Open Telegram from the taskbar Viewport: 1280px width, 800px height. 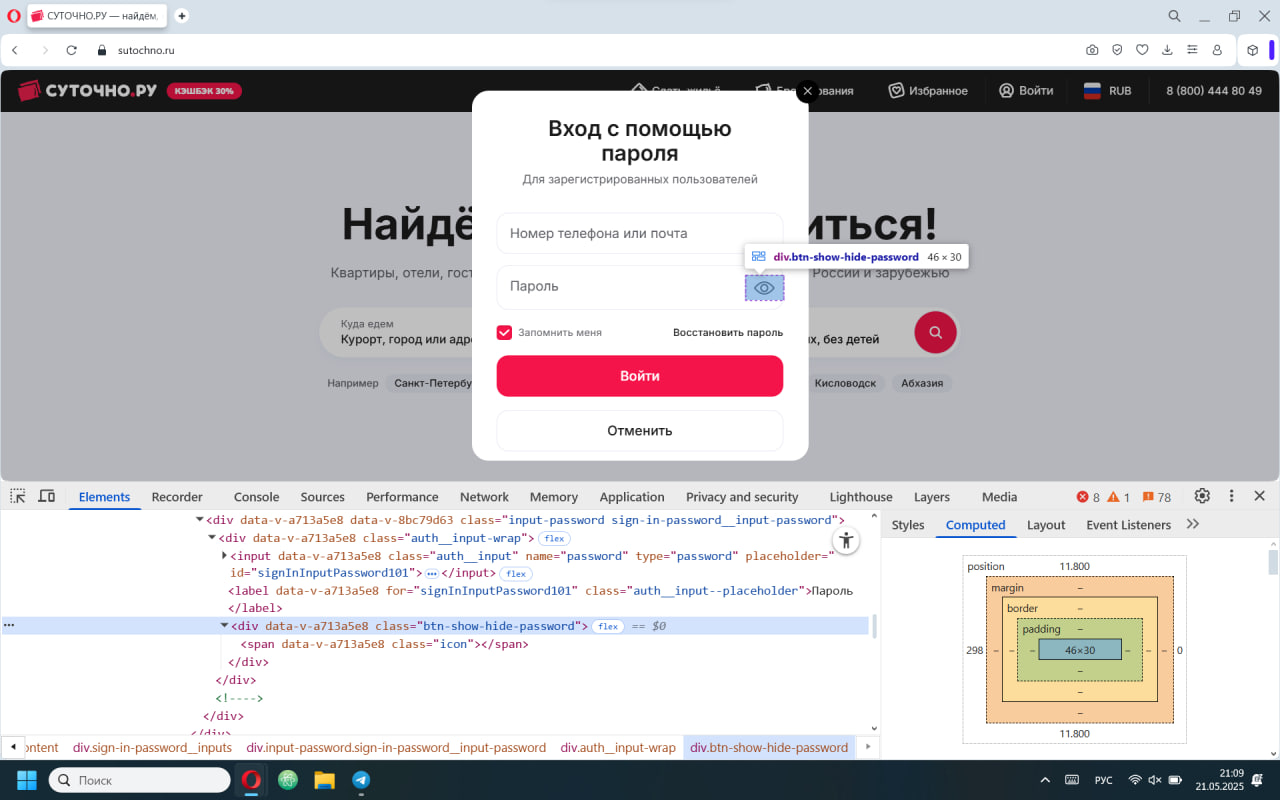point(361,779)
